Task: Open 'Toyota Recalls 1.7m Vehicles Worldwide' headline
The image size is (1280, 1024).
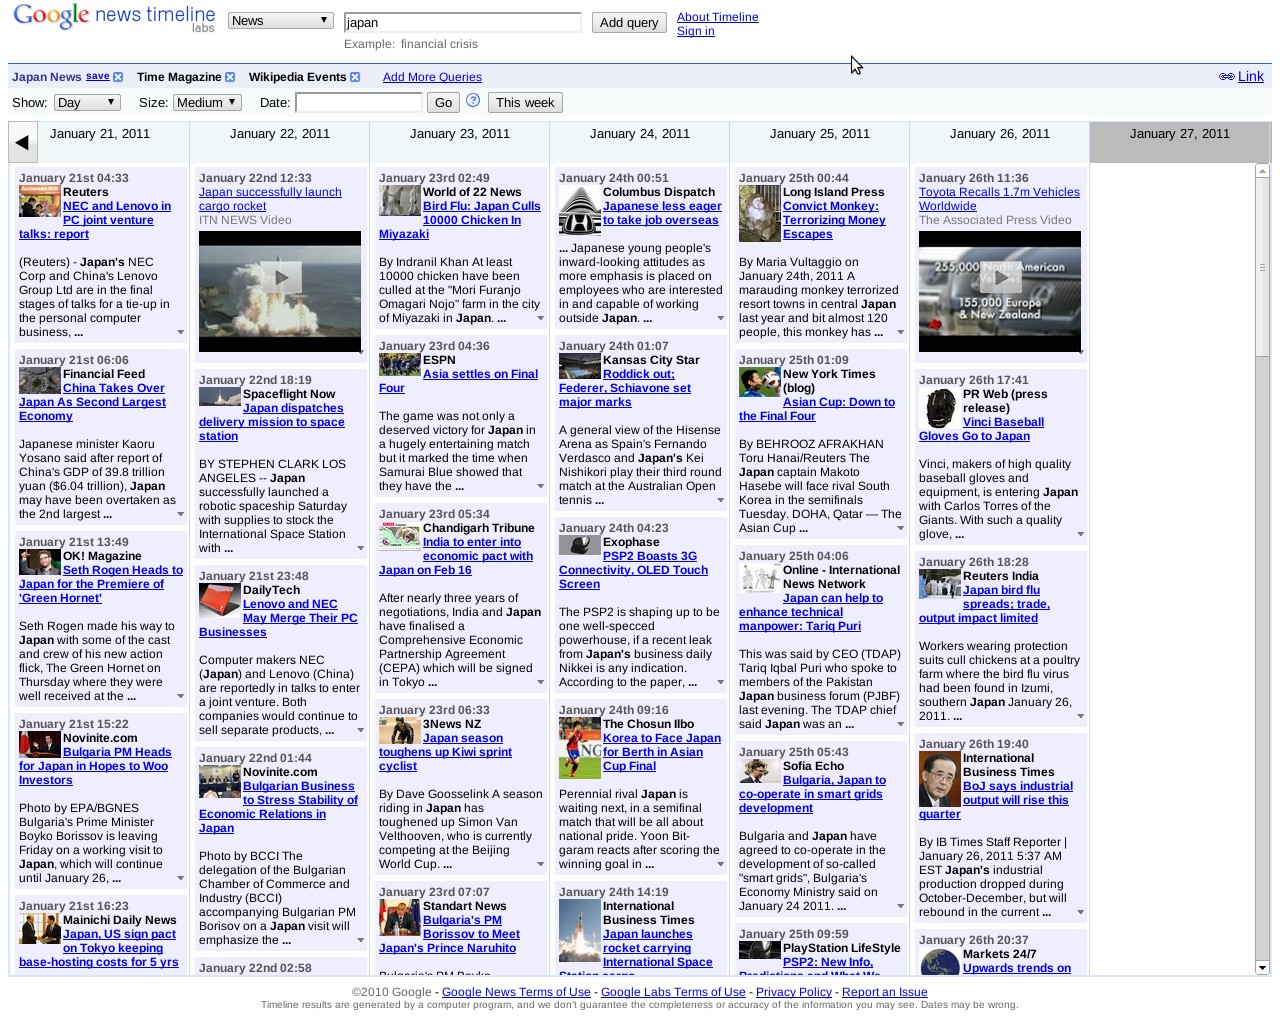Action: [999, 199]
